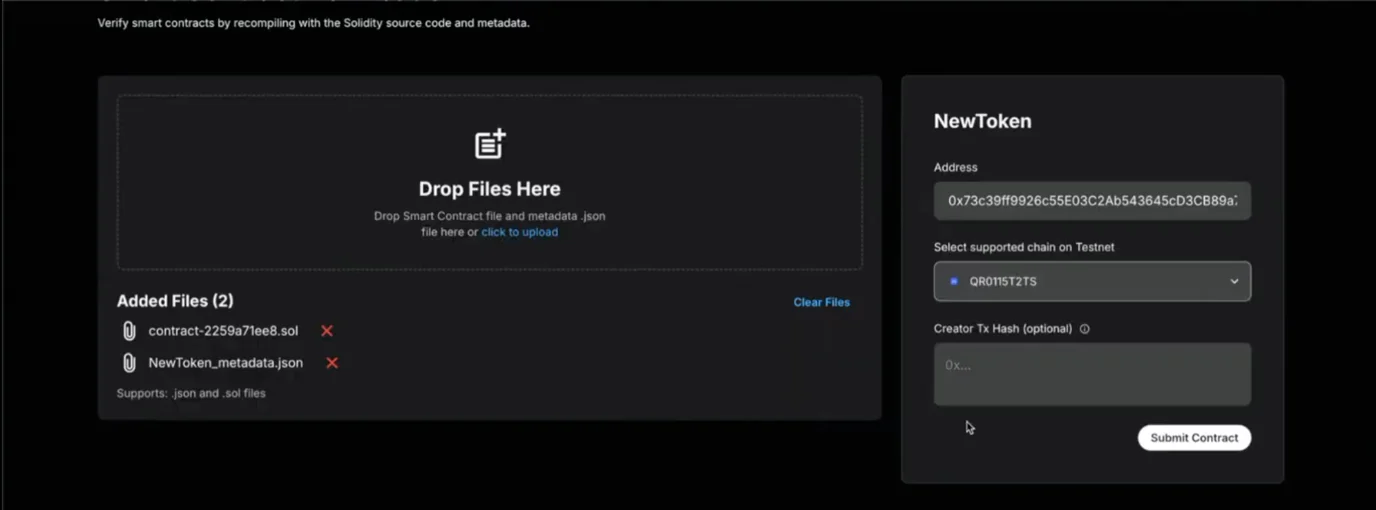Click into the Creator Tx Hash text box
Viewport: 1376px width, 510px height.
[1091, 374]
